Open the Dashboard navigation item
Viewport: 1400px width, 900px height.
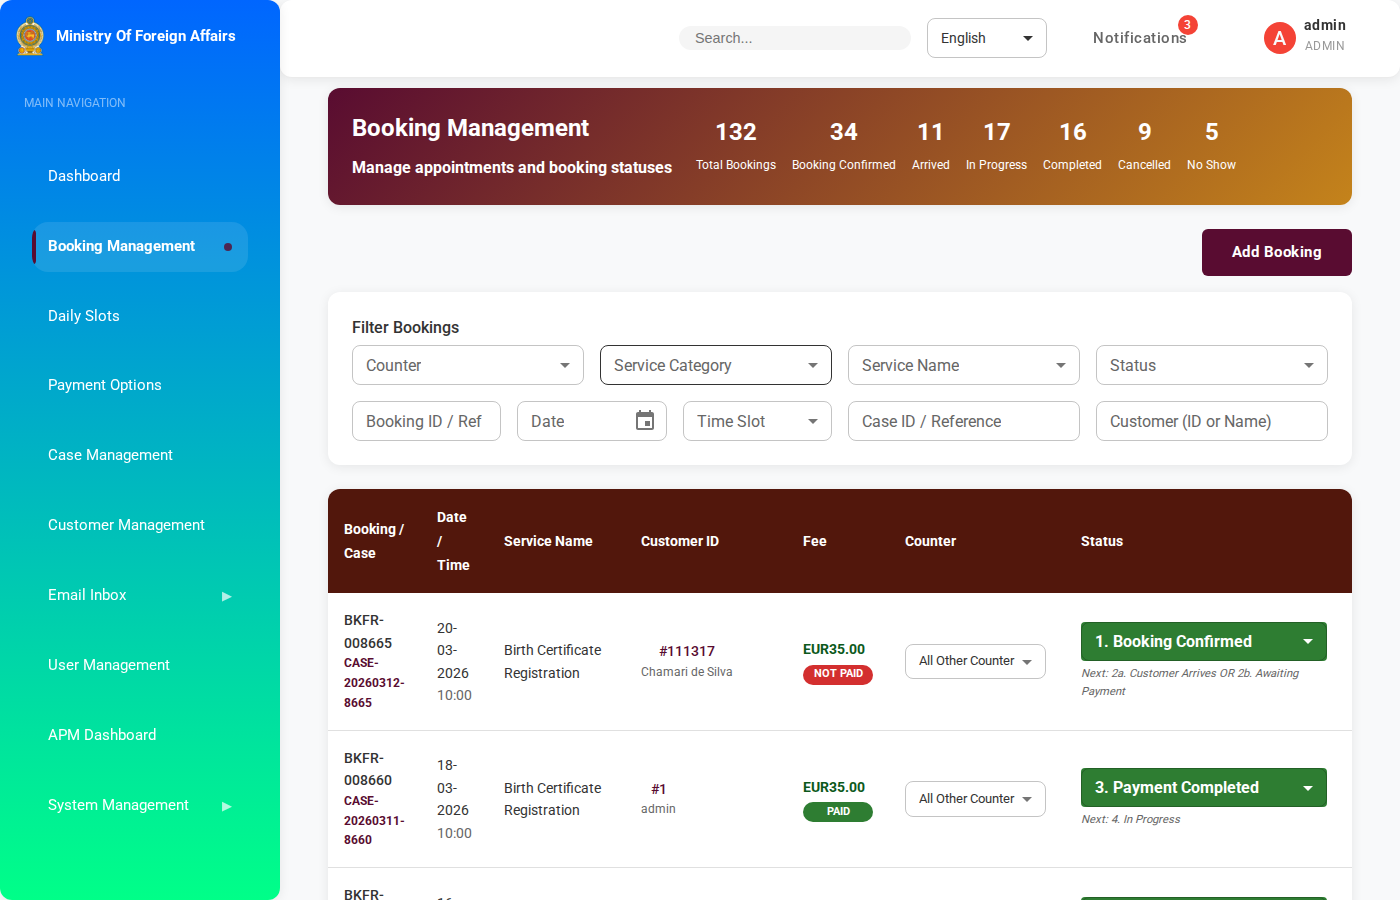84,176
